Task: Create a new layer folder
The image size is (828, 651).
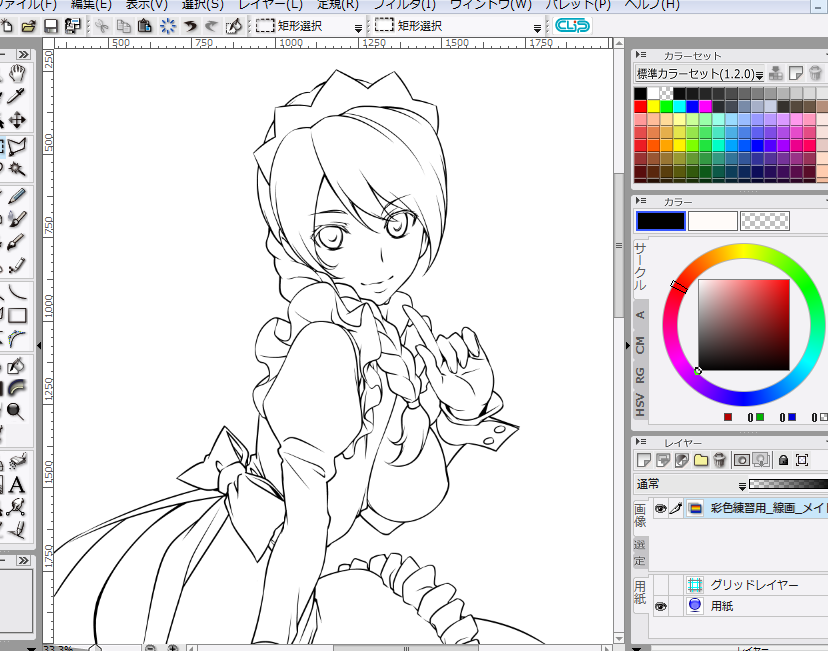Action: (x=701, y=460)
